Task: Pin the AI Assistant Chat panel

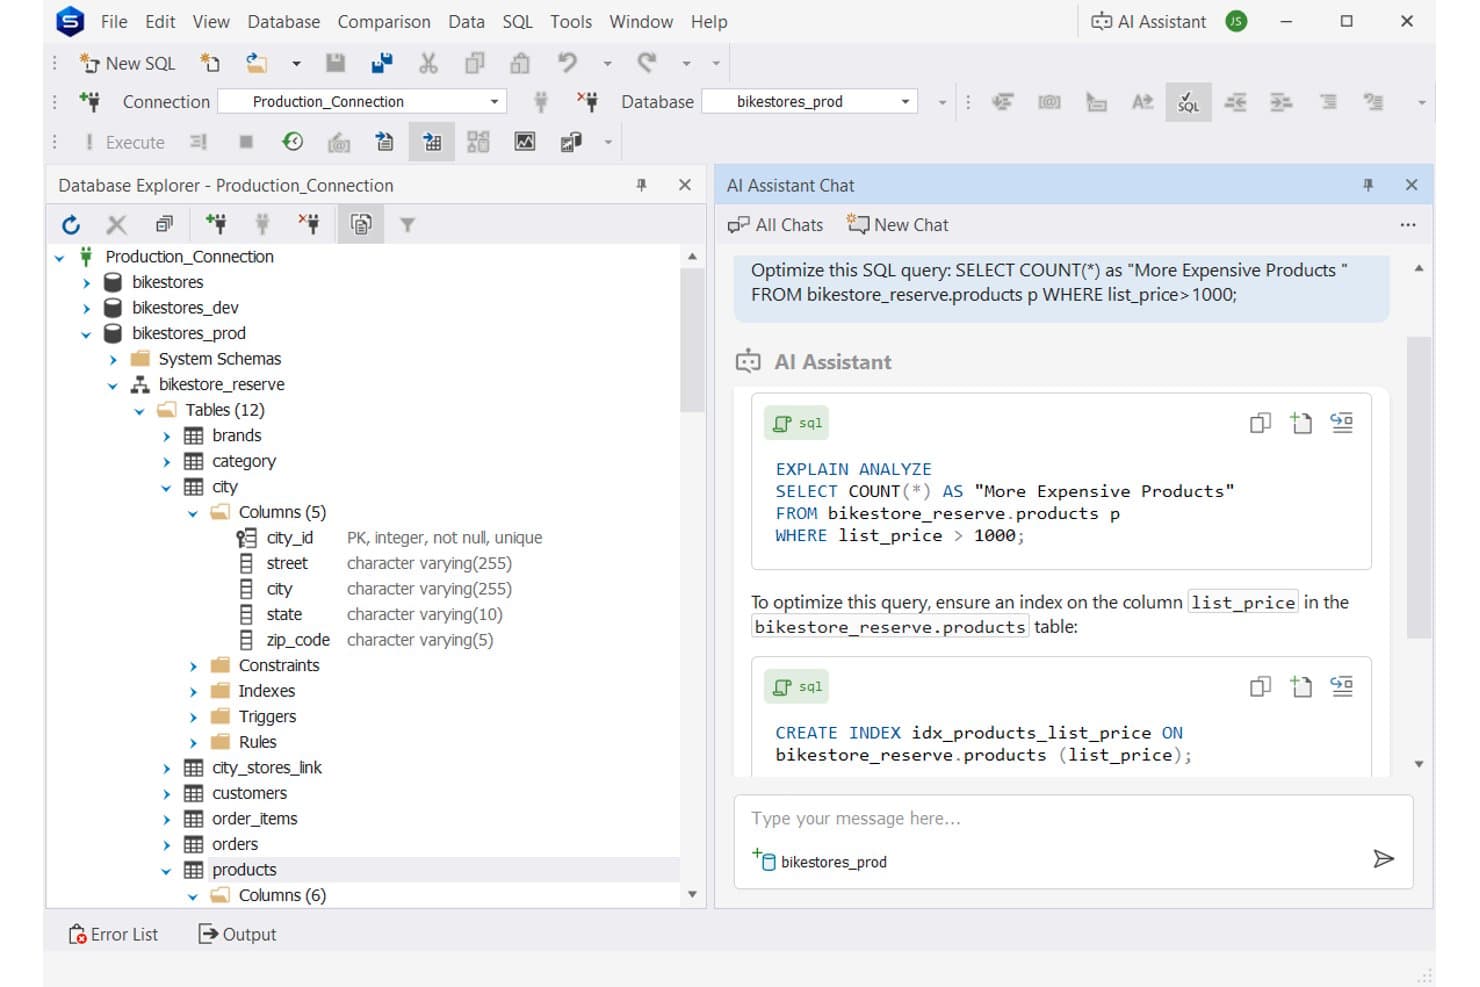Action: tap(1367, 185)
